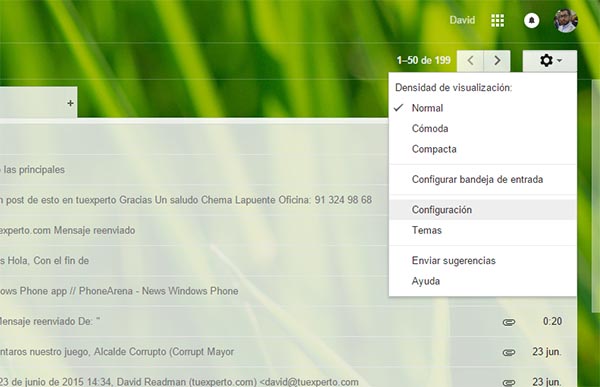Open the Alcalde Corrupto (Corrupt Mayor) email
The width and height of the screenshot is (600, 387).
coord(288,352)
